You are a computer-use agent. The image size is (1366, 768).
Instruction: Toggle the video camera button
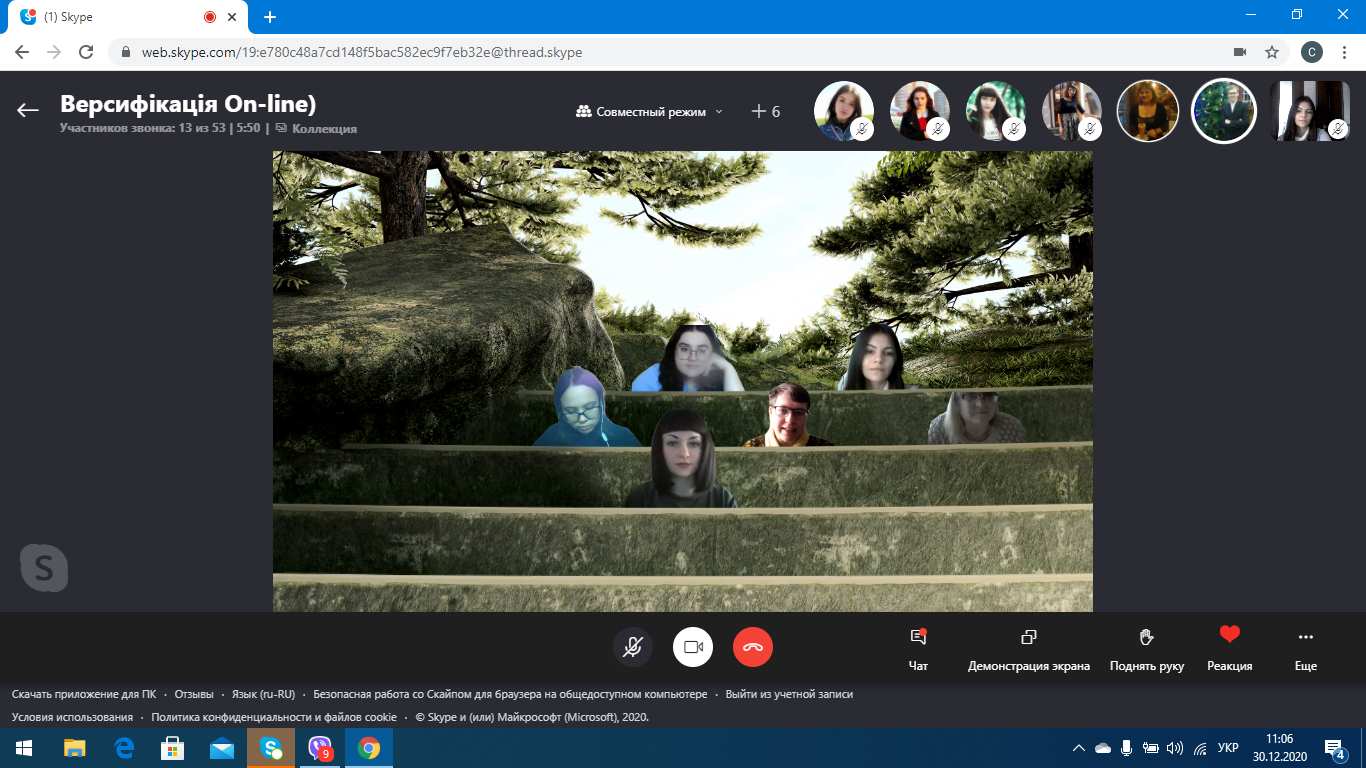693,647
